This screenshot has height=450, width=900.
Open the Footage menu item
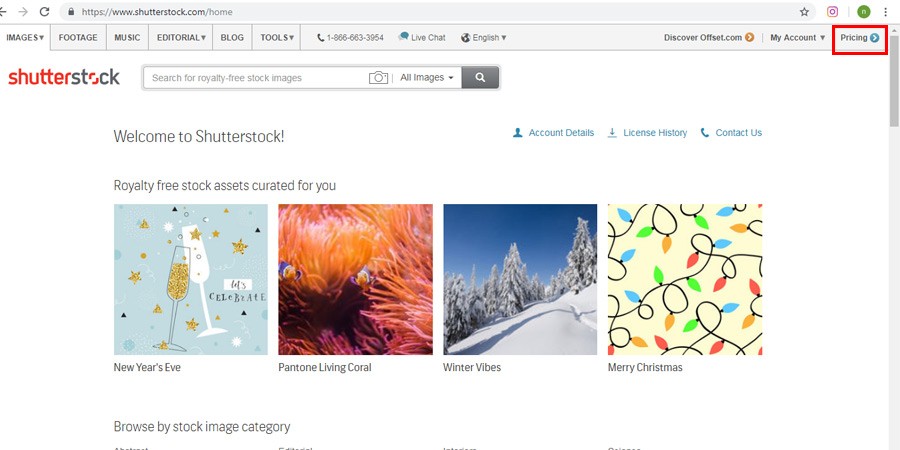(x=78, y=38)
